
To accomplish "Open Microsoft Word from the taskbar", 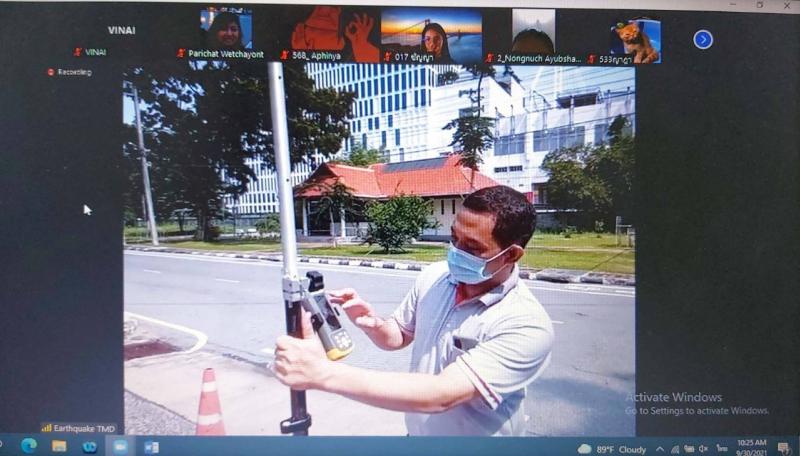I will coord(151,447).
